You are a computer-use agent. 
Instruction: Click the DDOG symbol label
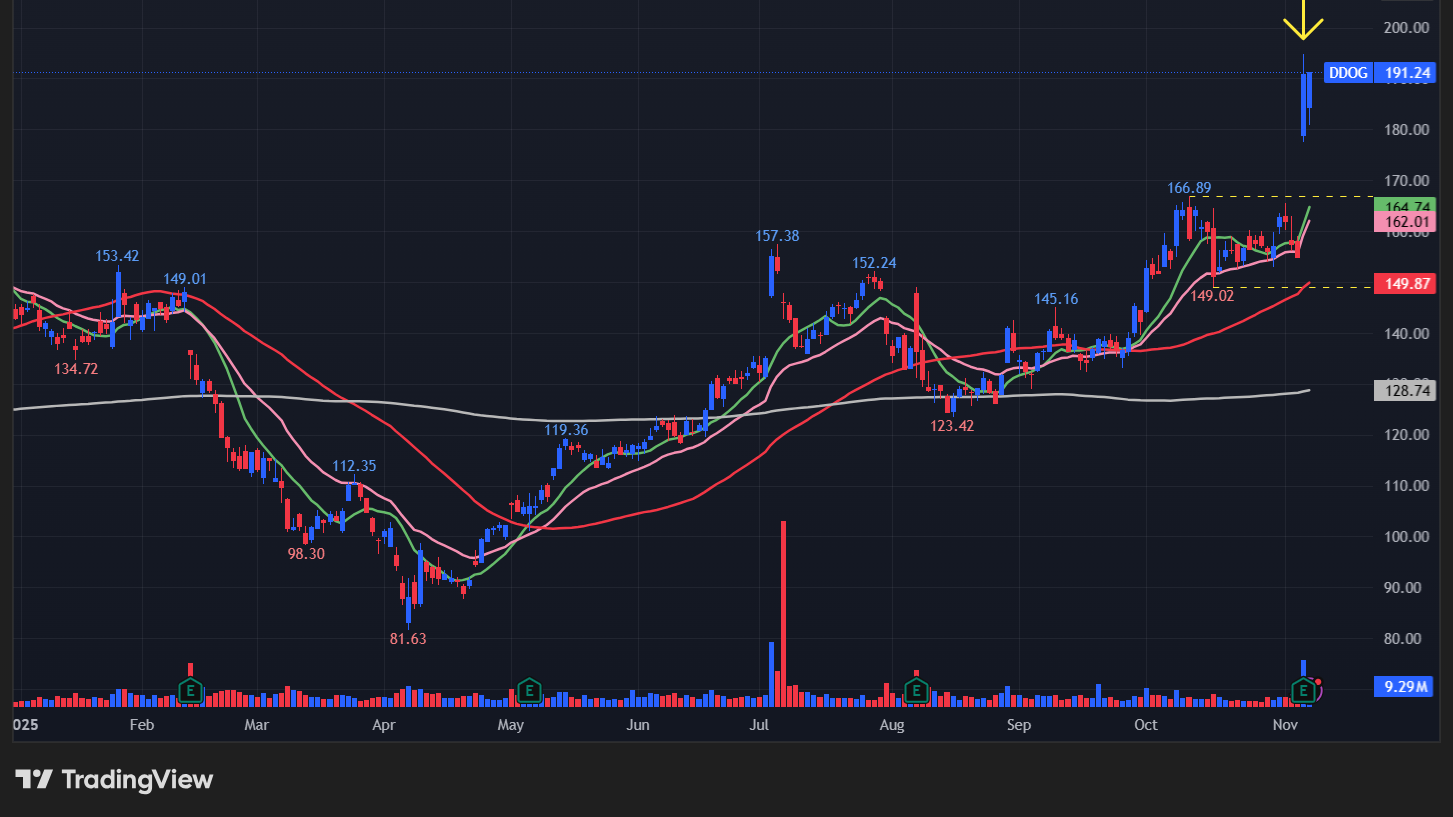[x=1349, y=73]
